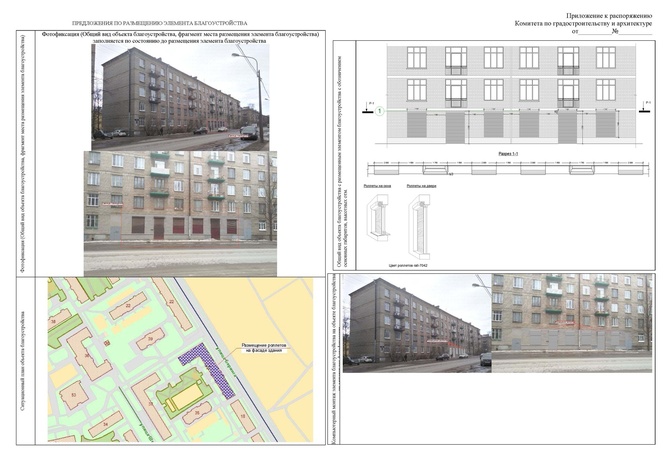Click building number 38 on the map

(x=53, y=322)
